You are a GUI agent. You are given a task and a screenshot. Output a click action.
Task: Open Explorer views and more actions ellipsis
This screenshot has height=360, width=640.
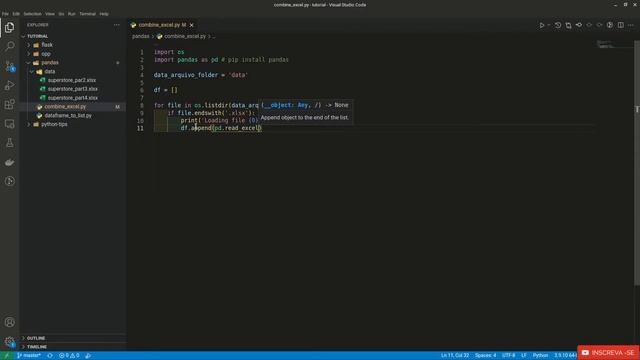click(x=117, y=25)
